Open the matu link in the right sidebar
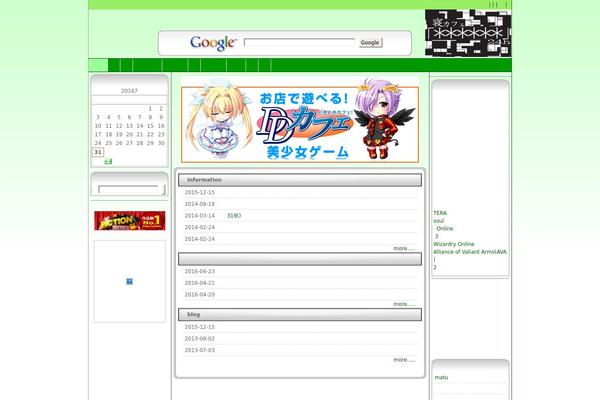This screenshot has width=600, height=400. tap(441, 377)
